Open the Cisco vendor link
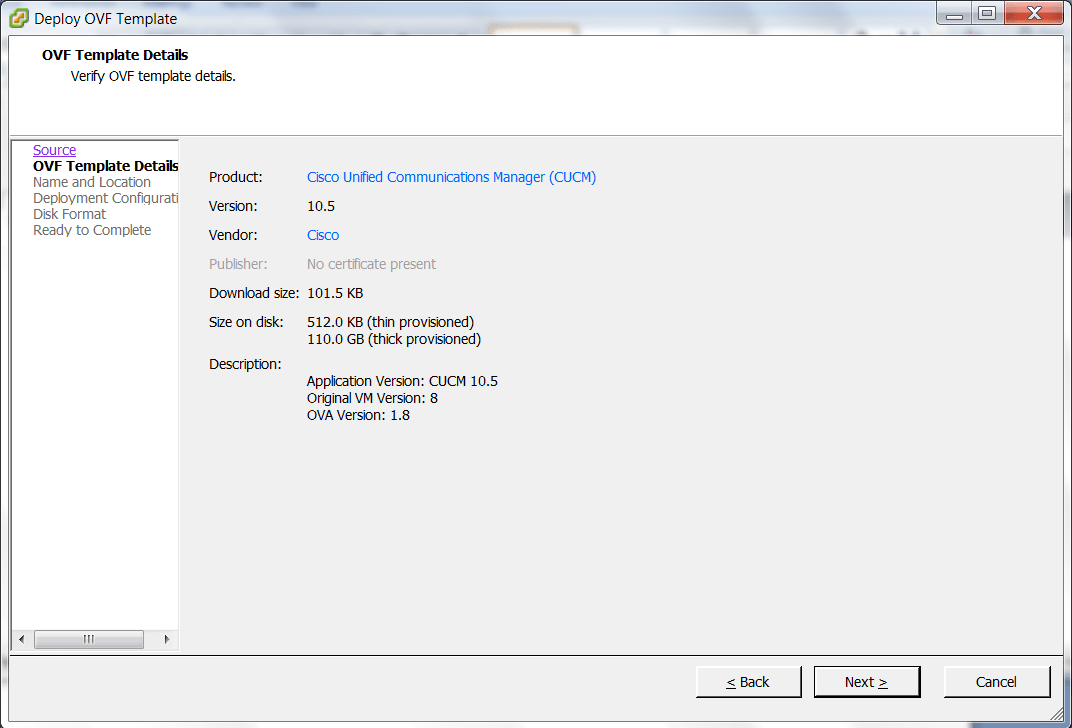Viewport: 1072px width, 728px height. pos(323,235)
